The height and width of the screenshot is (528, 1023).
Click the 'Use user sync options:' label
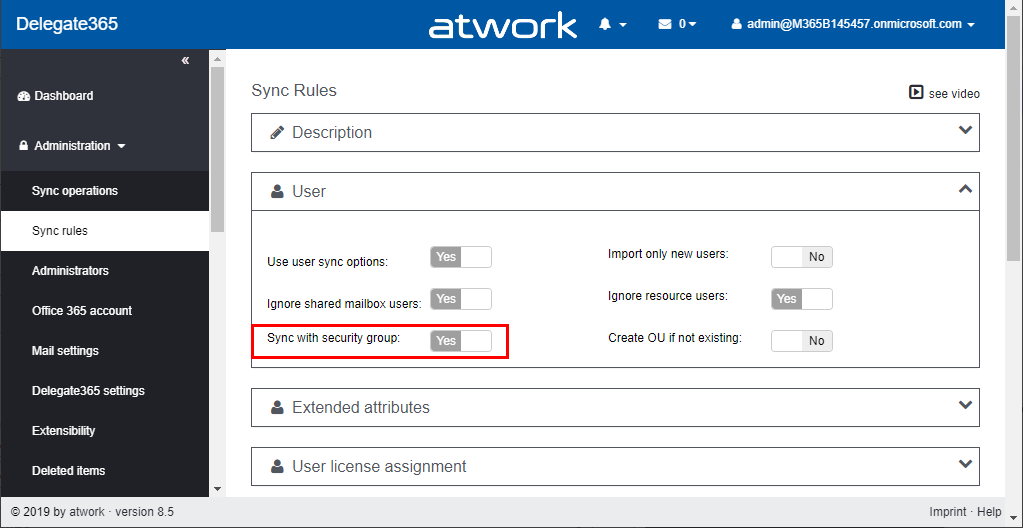[328, 262]
